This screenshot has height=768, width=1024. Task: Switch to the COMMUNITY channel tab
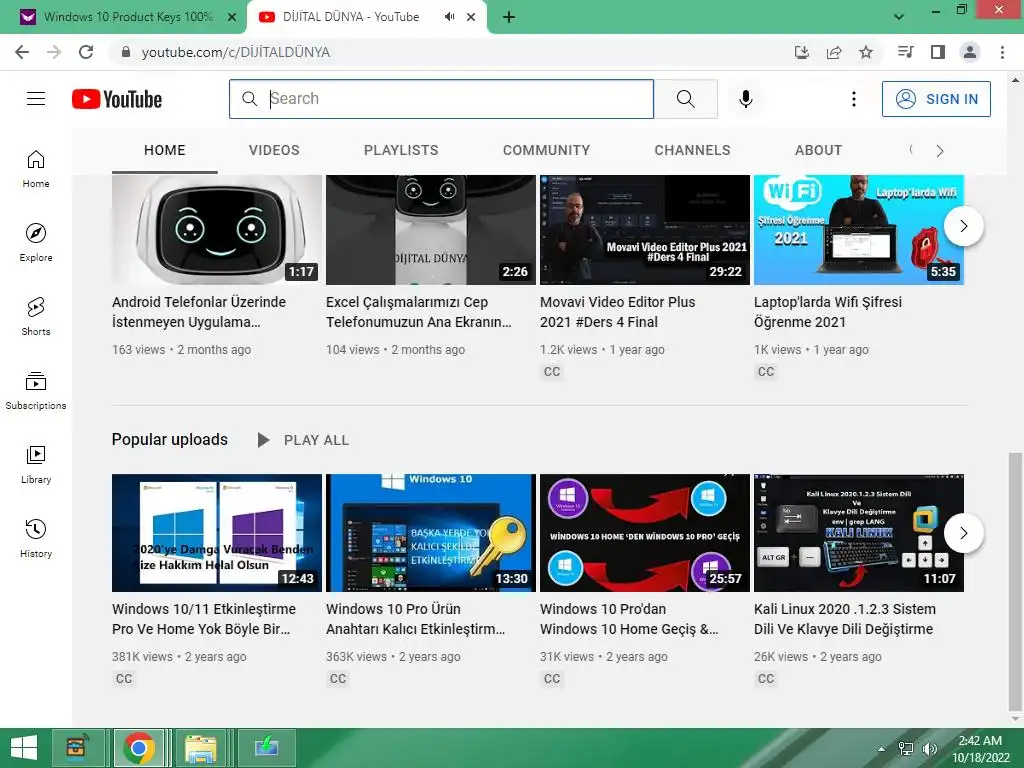[547, 150]
